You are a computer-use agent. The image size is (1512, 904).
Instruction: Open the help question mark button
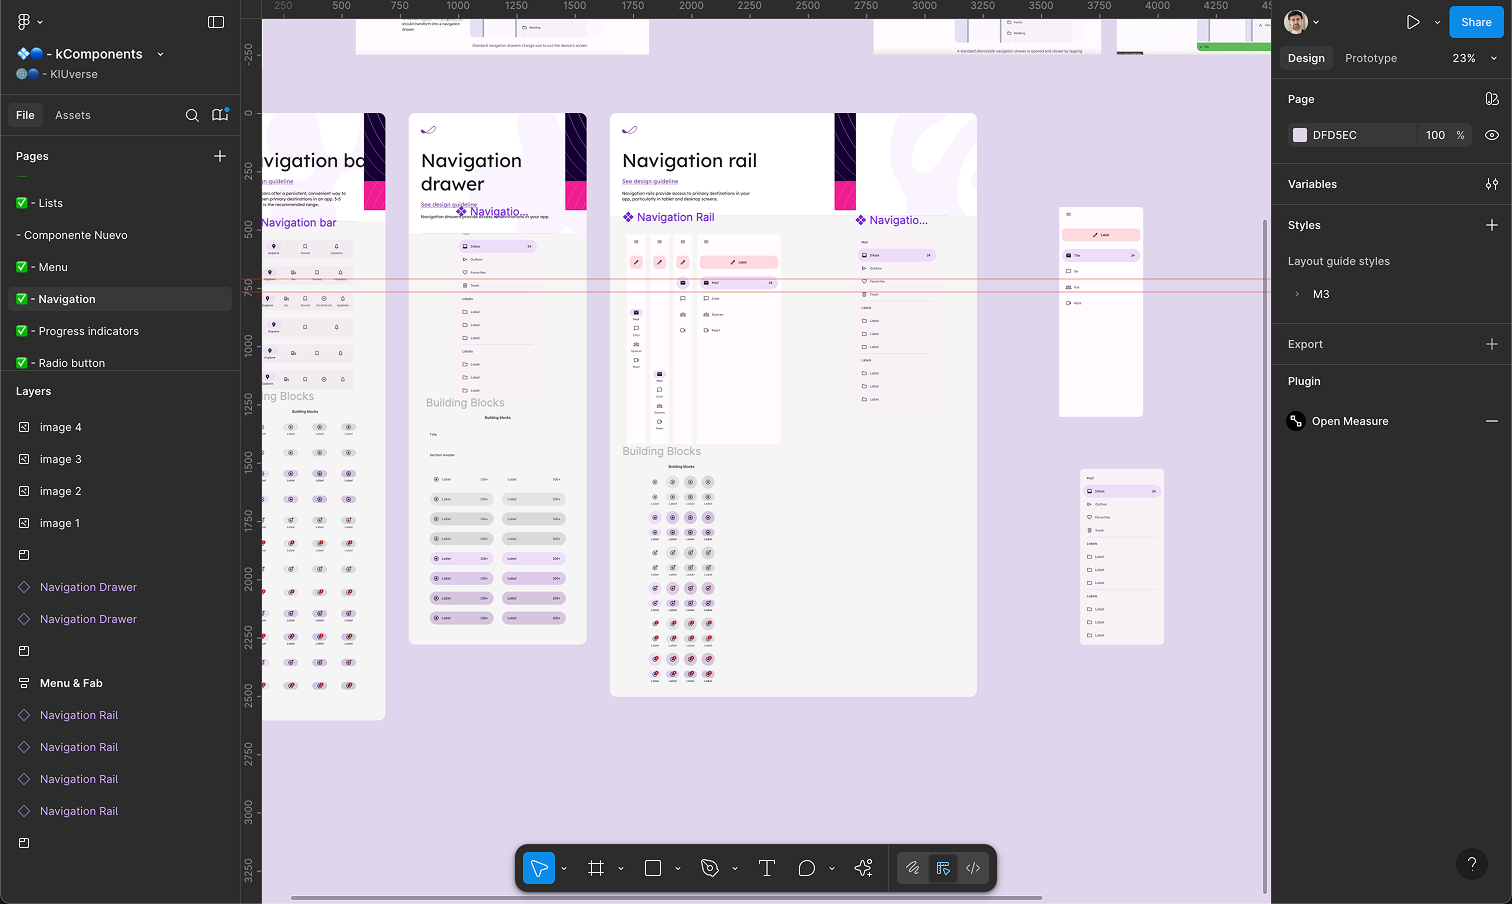pyautogui.click(x=1471, y=864)
